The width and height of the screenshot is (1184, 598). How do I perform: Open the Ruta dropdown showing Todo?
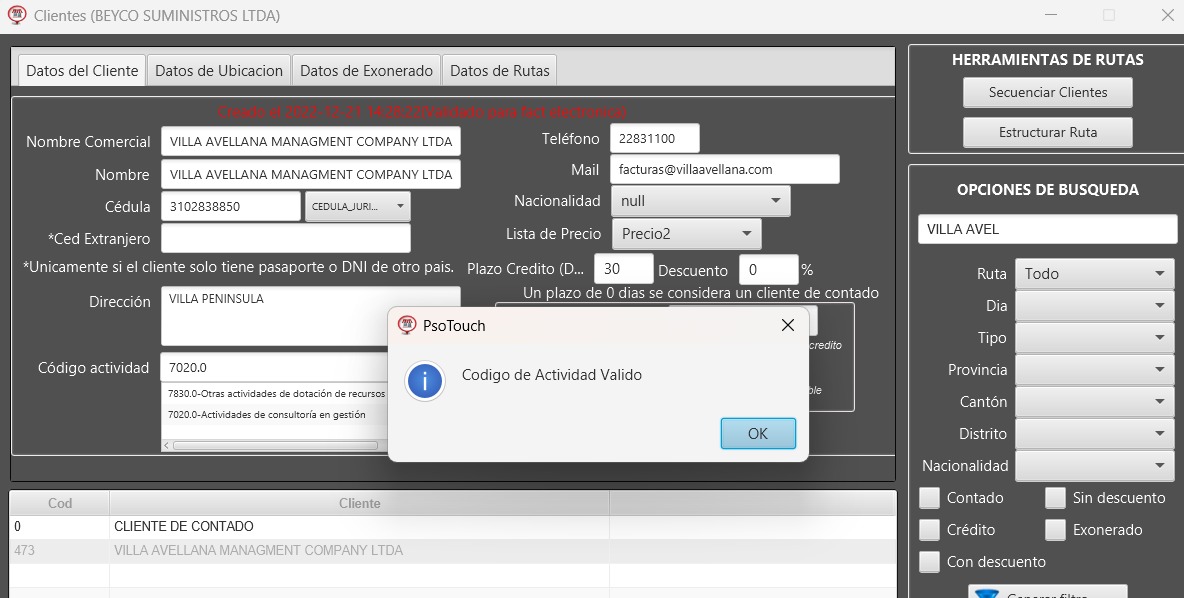point(1094,274)
